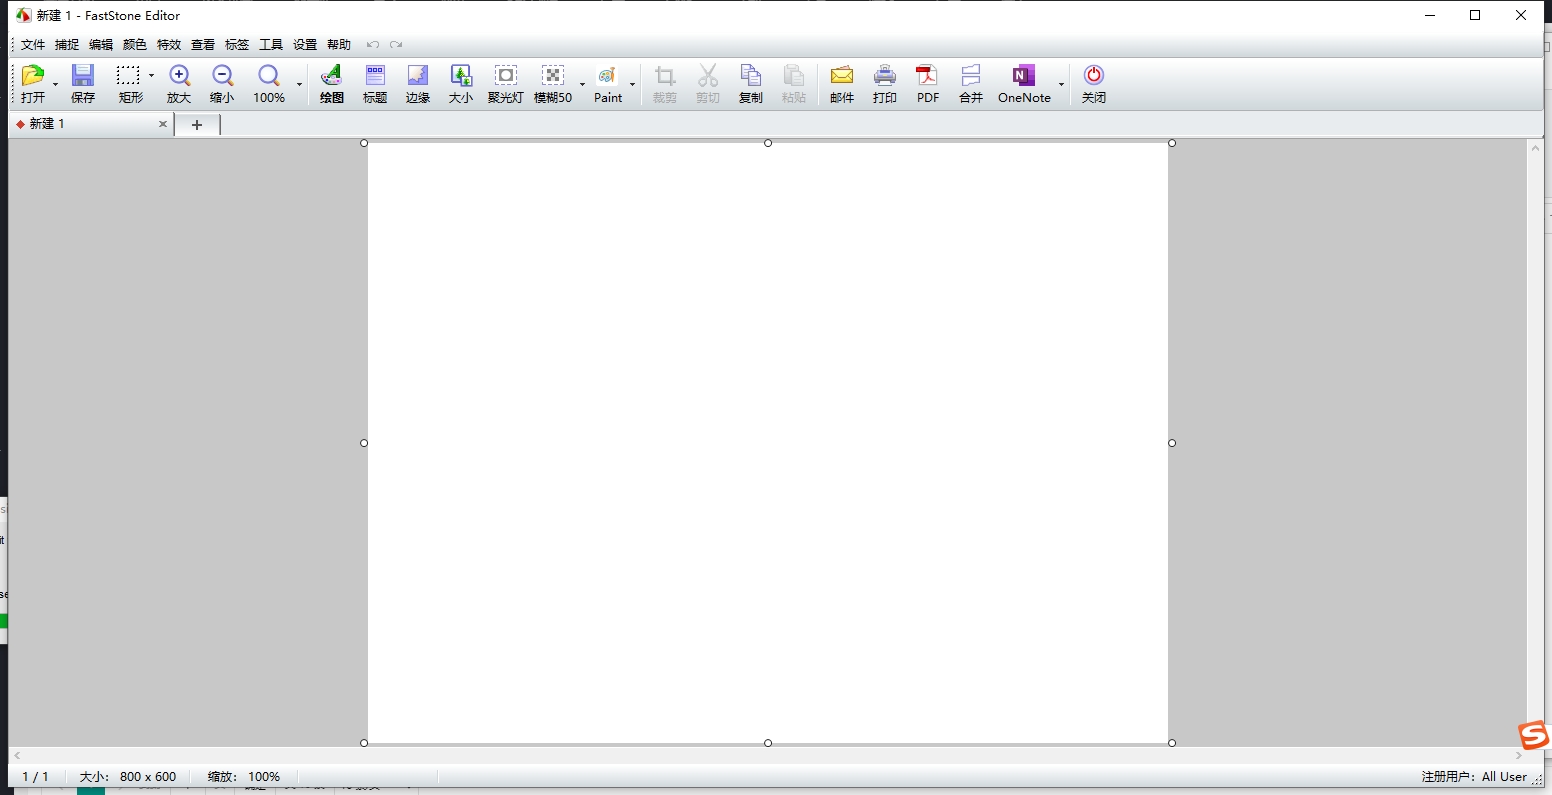Click the horizontal scrollbar left arrow
Image resolution: width=1552 pixels, height=795 pixels.
[17, 755]
